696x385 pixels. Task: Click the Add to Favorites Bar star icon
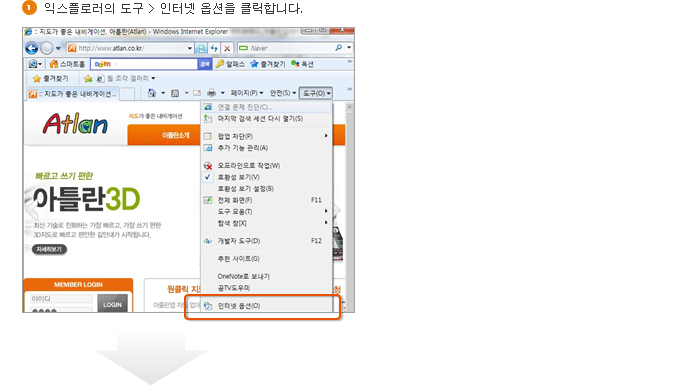[x=88, y=79]
